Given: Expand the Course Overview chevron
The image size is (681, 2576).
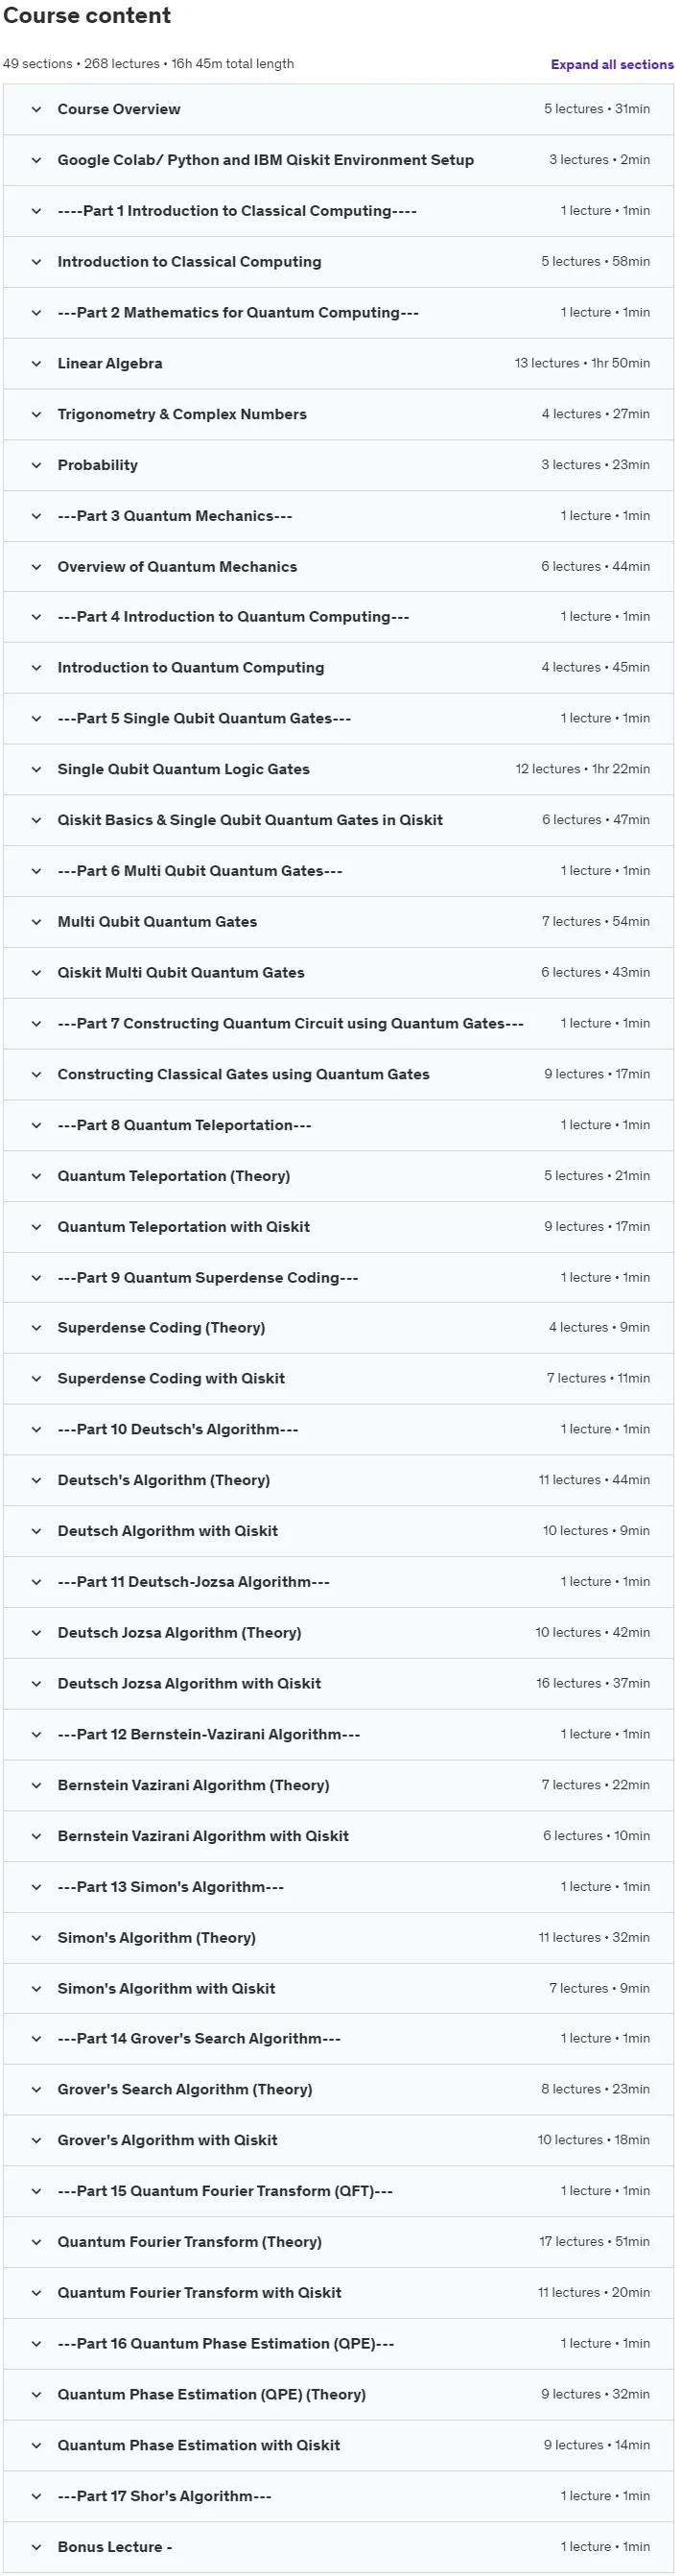Looking at the screenshot, I should pos(36,109).
